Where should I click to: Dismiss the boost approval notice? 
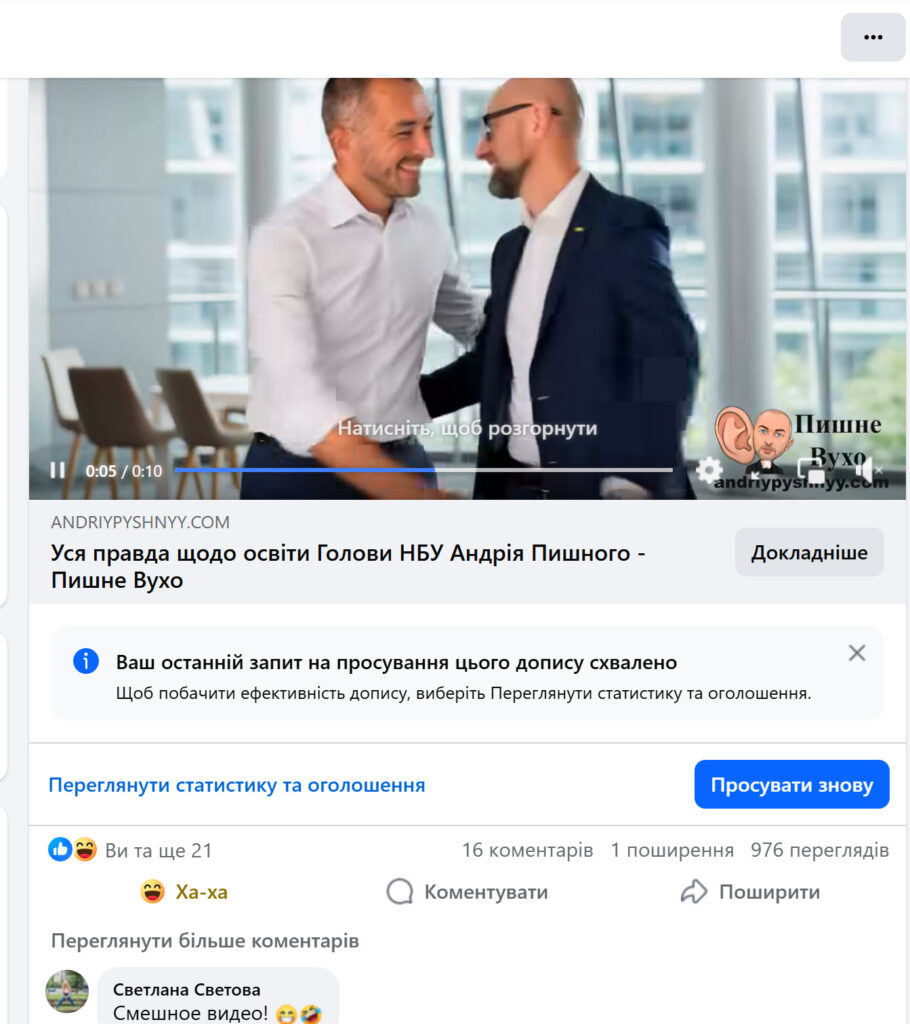point(856,653)
